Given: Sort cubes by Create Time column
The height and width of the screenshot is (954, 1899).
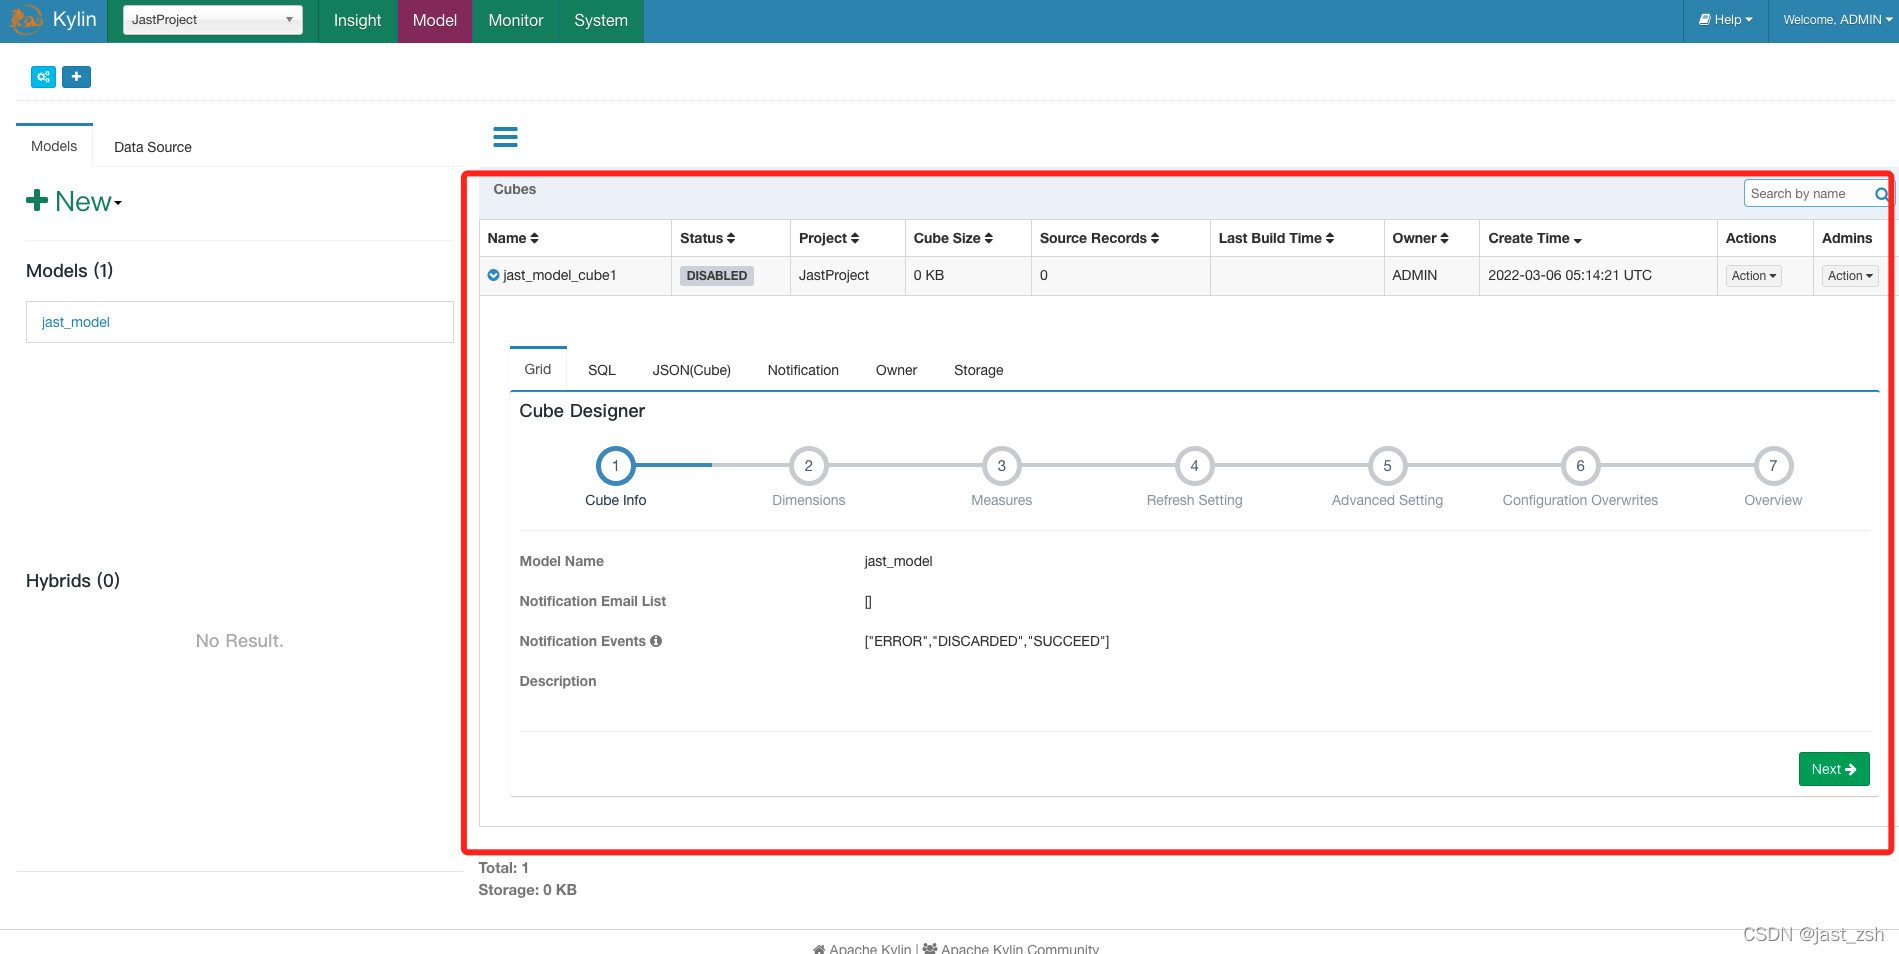Looking at the screenshot, I should tap(1535, 238).
